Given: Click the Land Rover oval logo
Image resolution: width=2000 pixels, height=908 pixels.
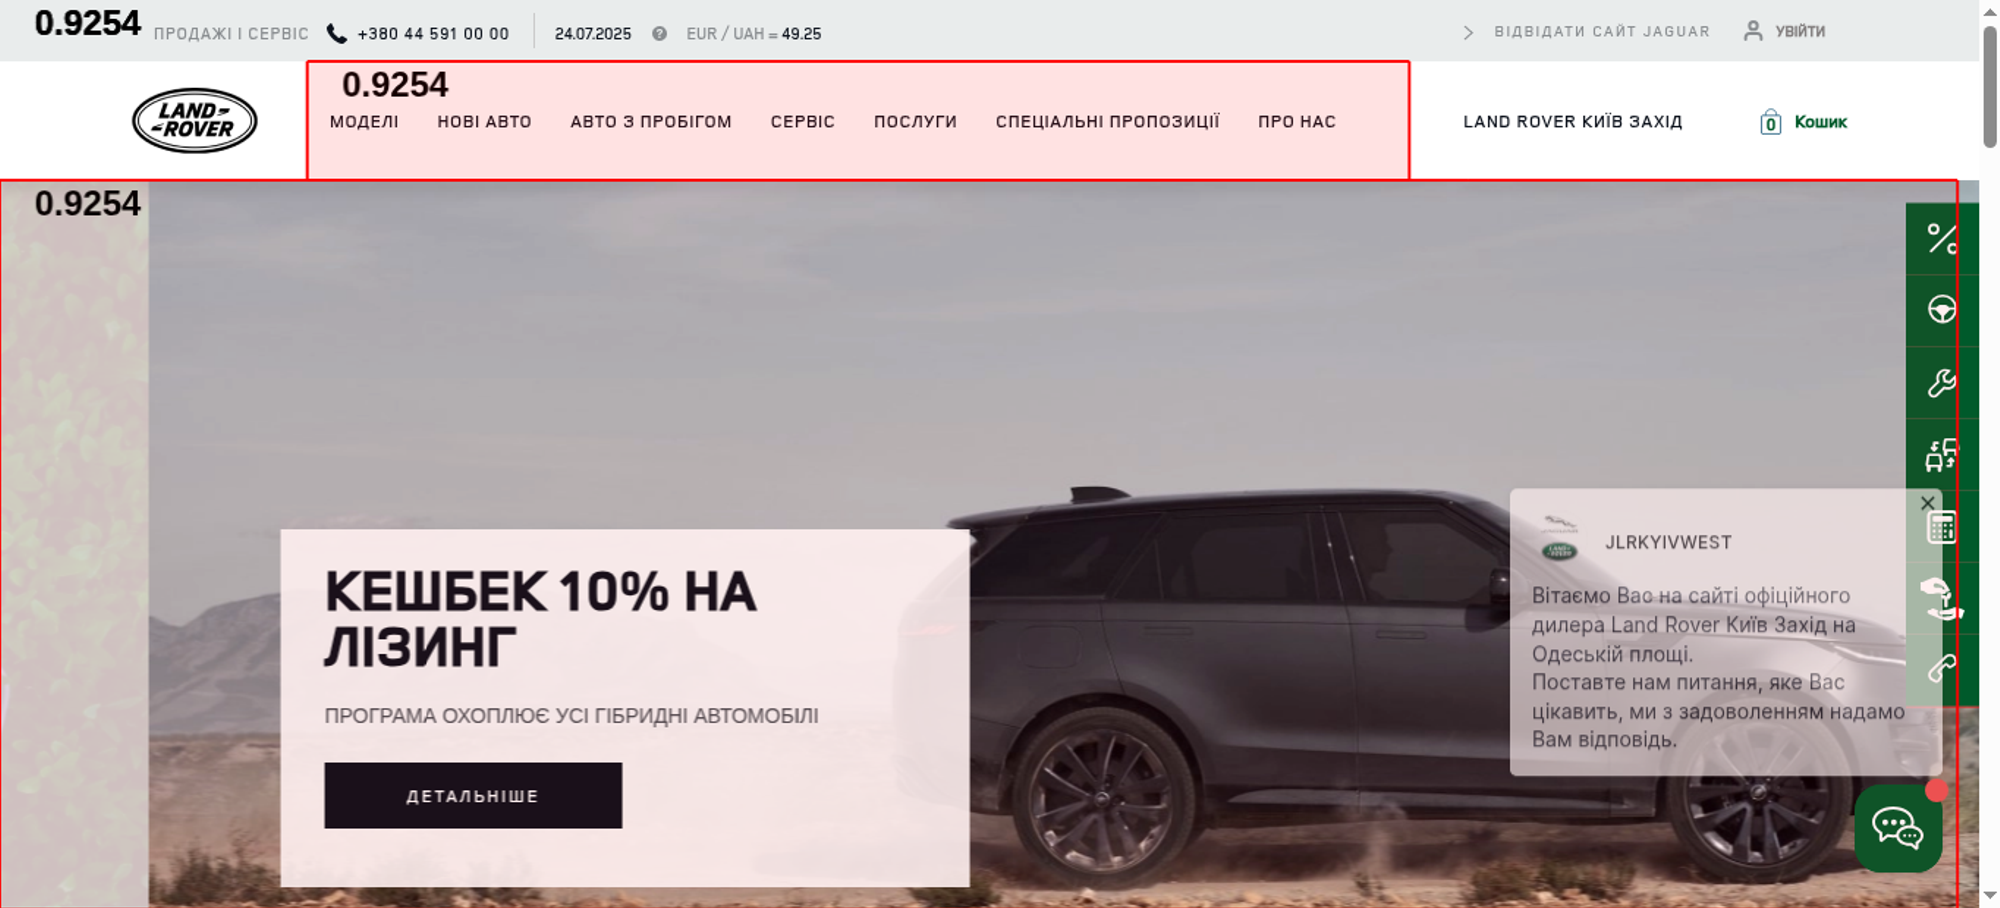Looking at the screenshot, I should pyautogui.click(x=195, y=121).
